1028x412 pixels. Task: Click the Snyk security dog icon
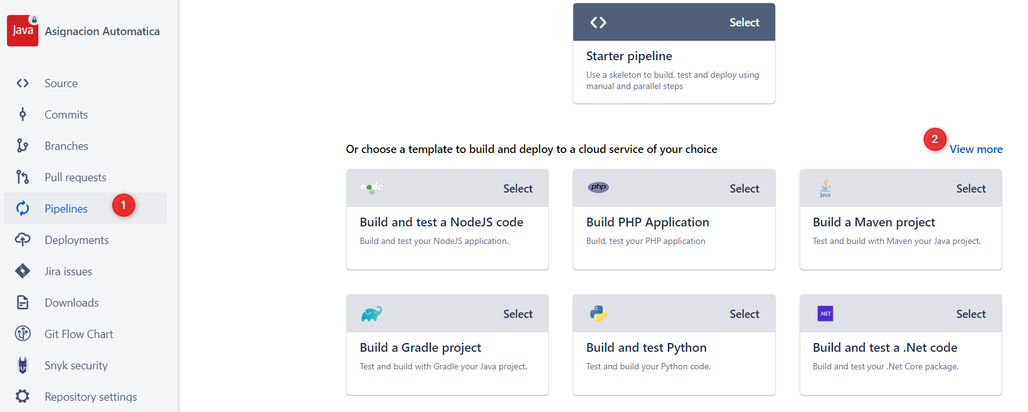tap(23, 365)
